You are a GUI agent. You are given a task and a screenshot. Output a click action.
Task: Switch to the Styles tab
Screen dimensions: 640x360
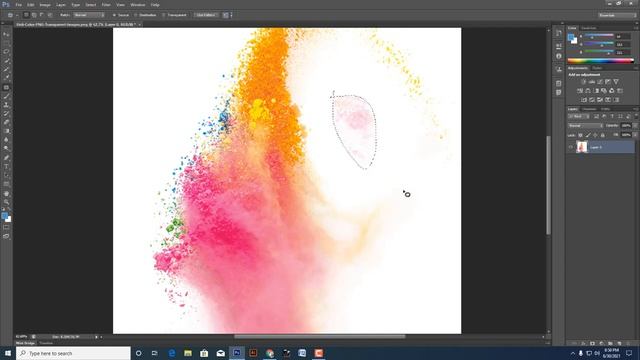597,68
